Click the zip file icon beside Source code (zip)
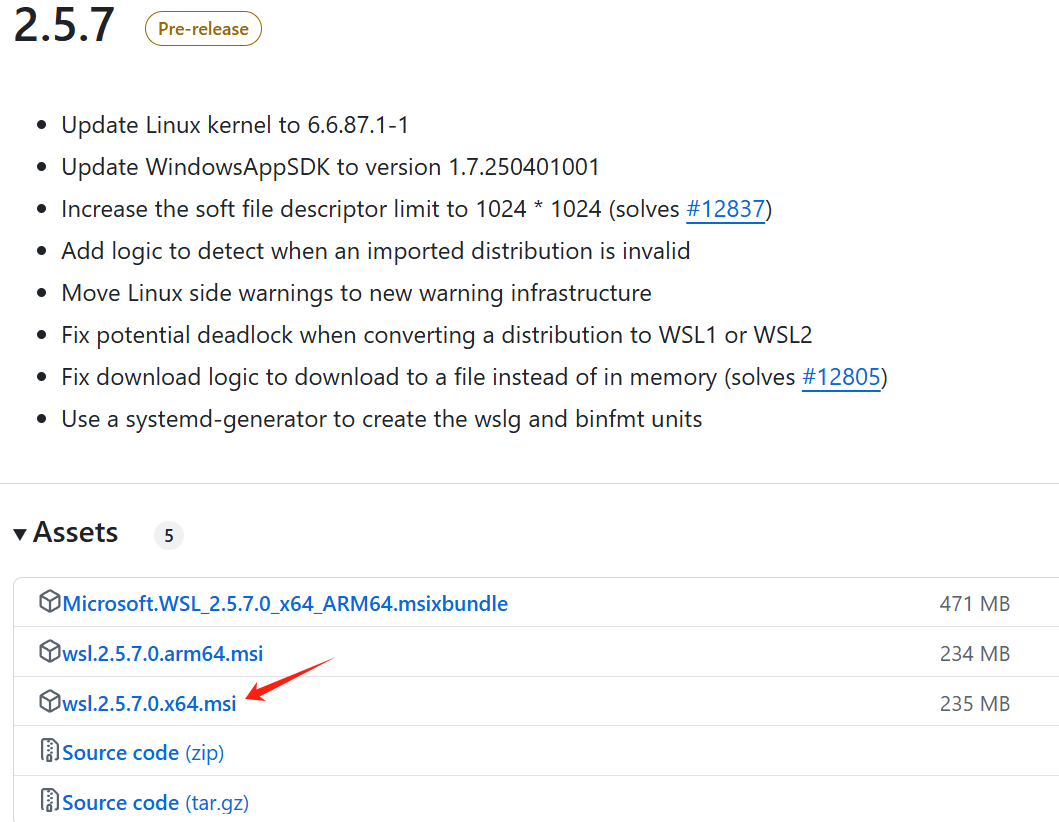 pos(49,751)
